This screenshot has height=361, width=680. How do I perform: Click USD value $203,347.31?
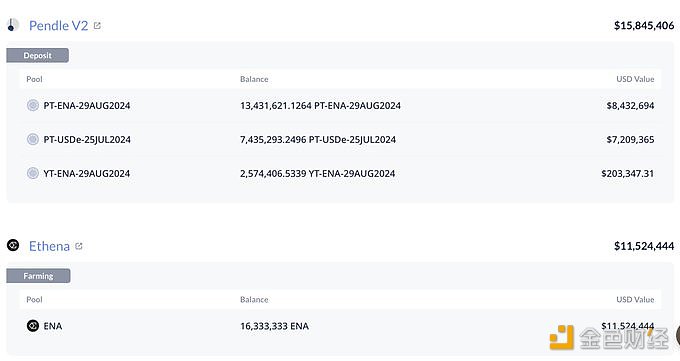(628, 174)
